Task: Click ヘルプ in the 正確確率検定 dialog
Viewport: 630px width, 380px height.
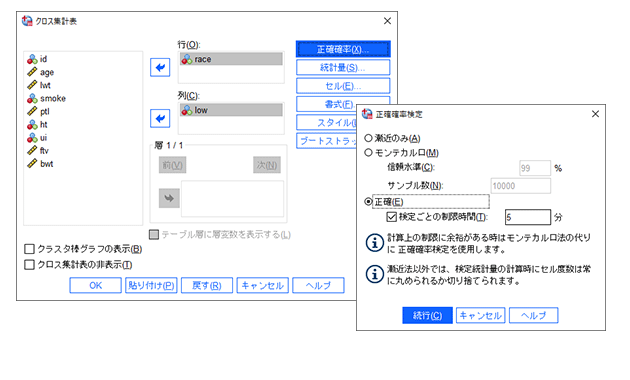Action: pos(534,315)
